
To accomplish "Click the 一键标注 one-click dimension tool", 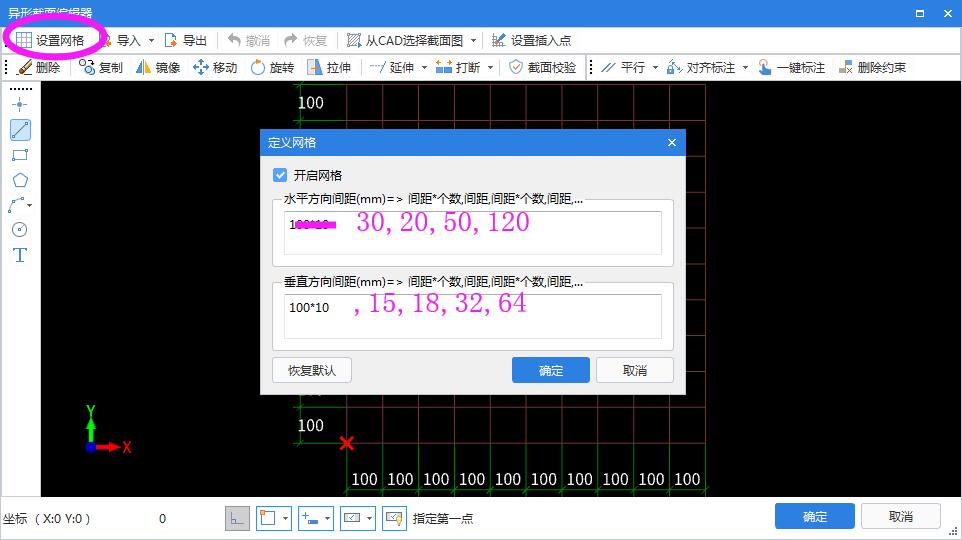I will pyautogui.click(x=791, y=68).
